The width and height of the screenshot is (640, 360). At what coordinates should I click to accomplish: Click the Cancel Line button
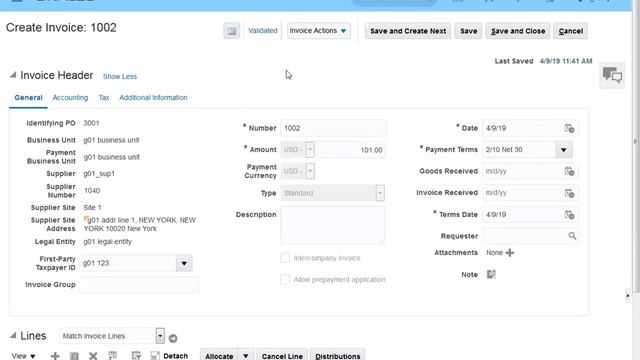click(x=282, y=356)
